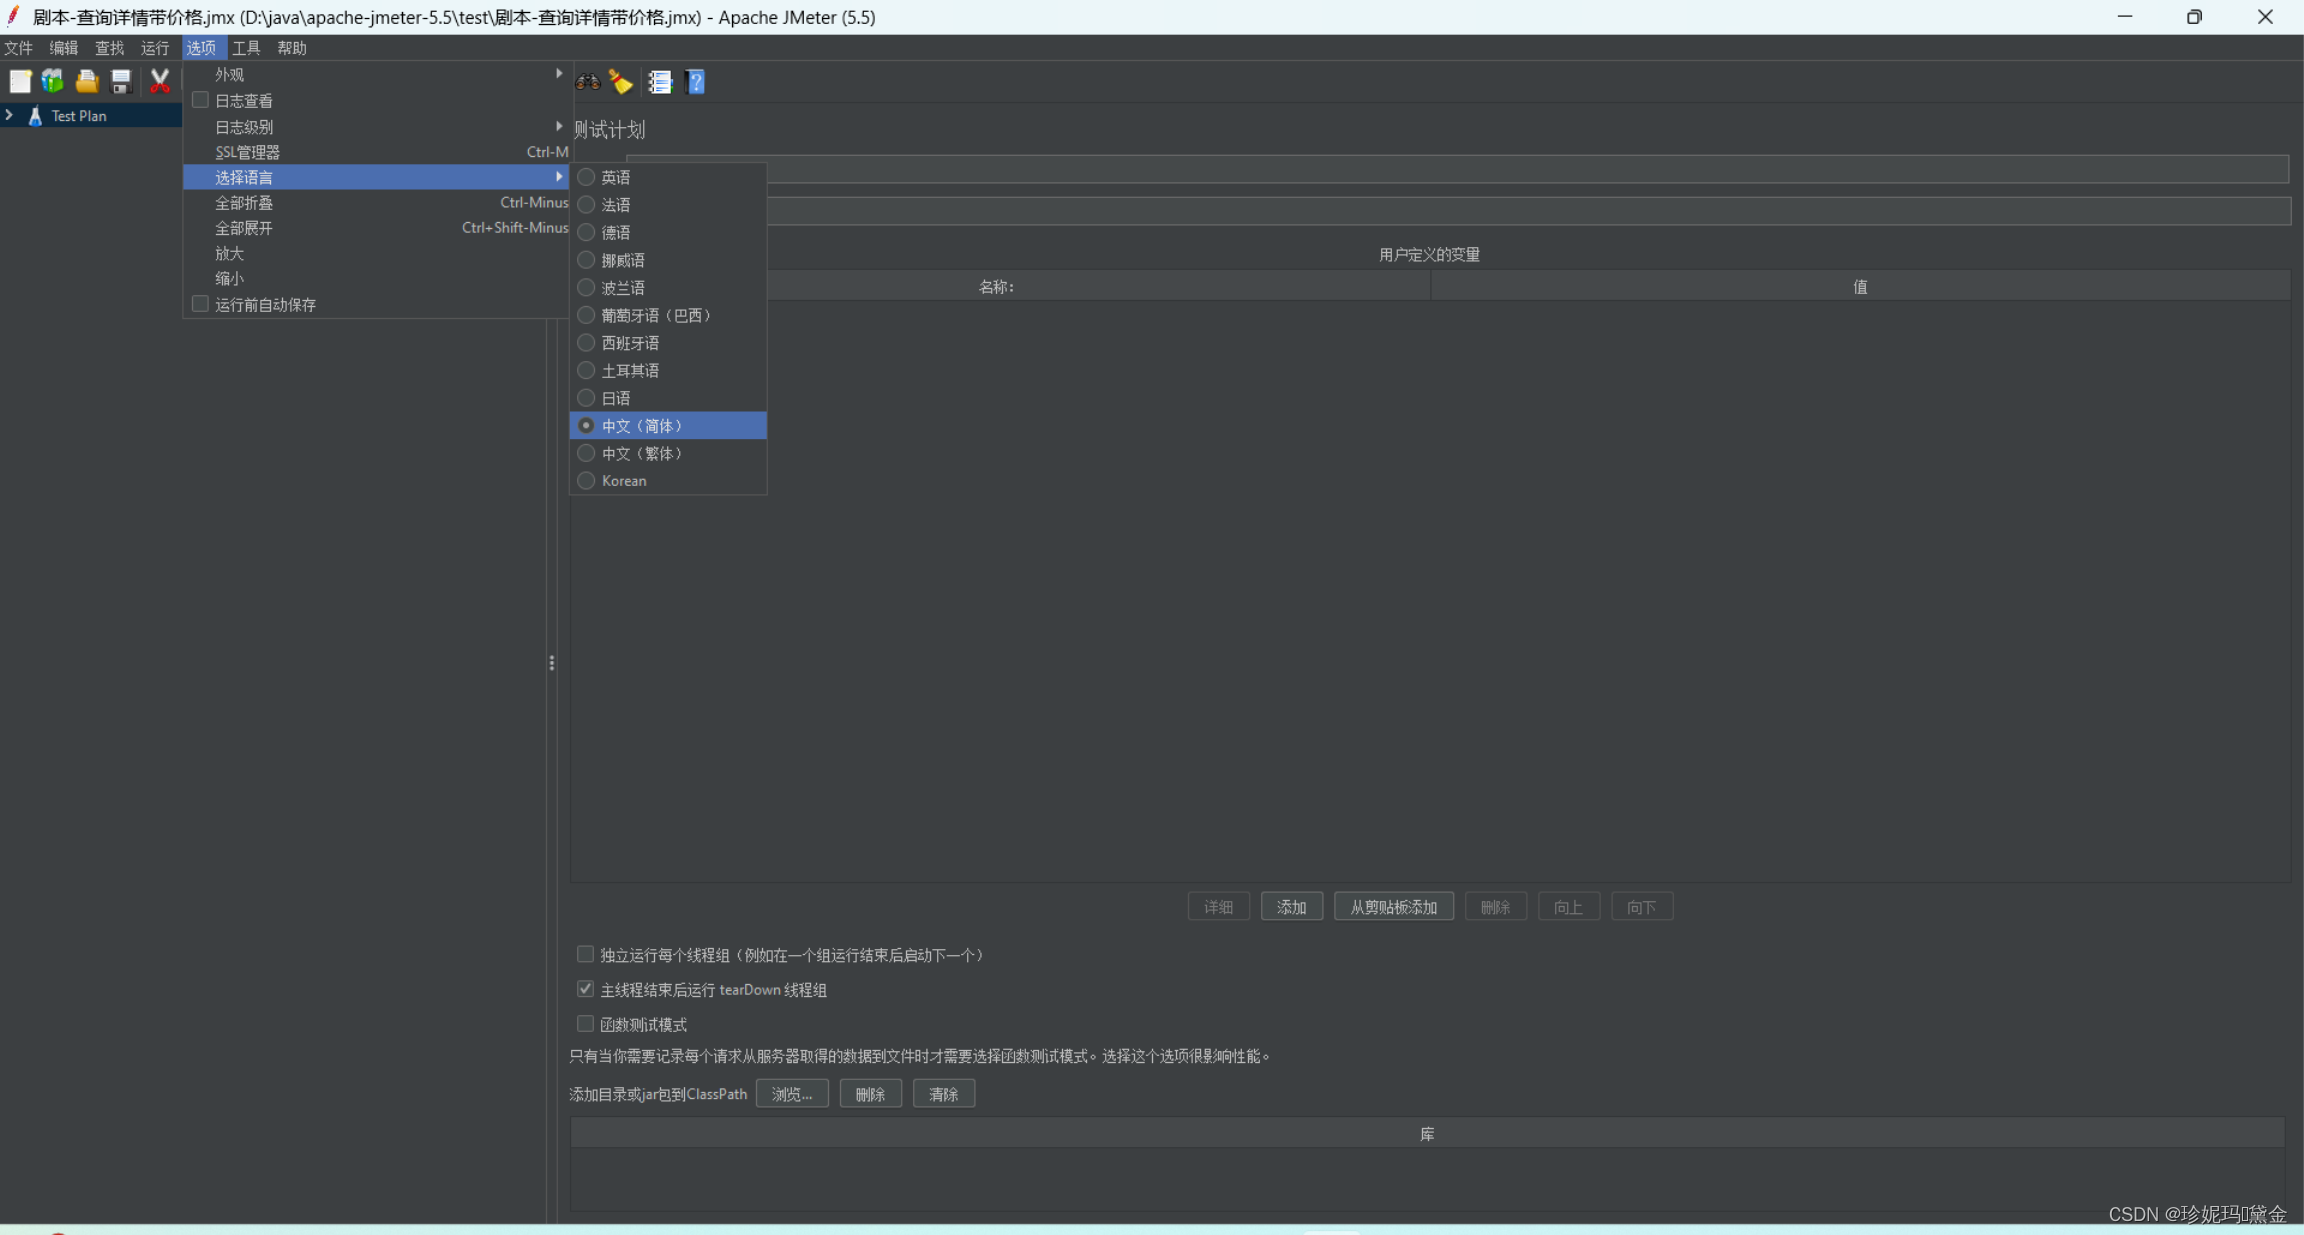Open the 文件 menu
Image resolution: width=2304 pixels, height=1235 pixels.
click(19, 48)
